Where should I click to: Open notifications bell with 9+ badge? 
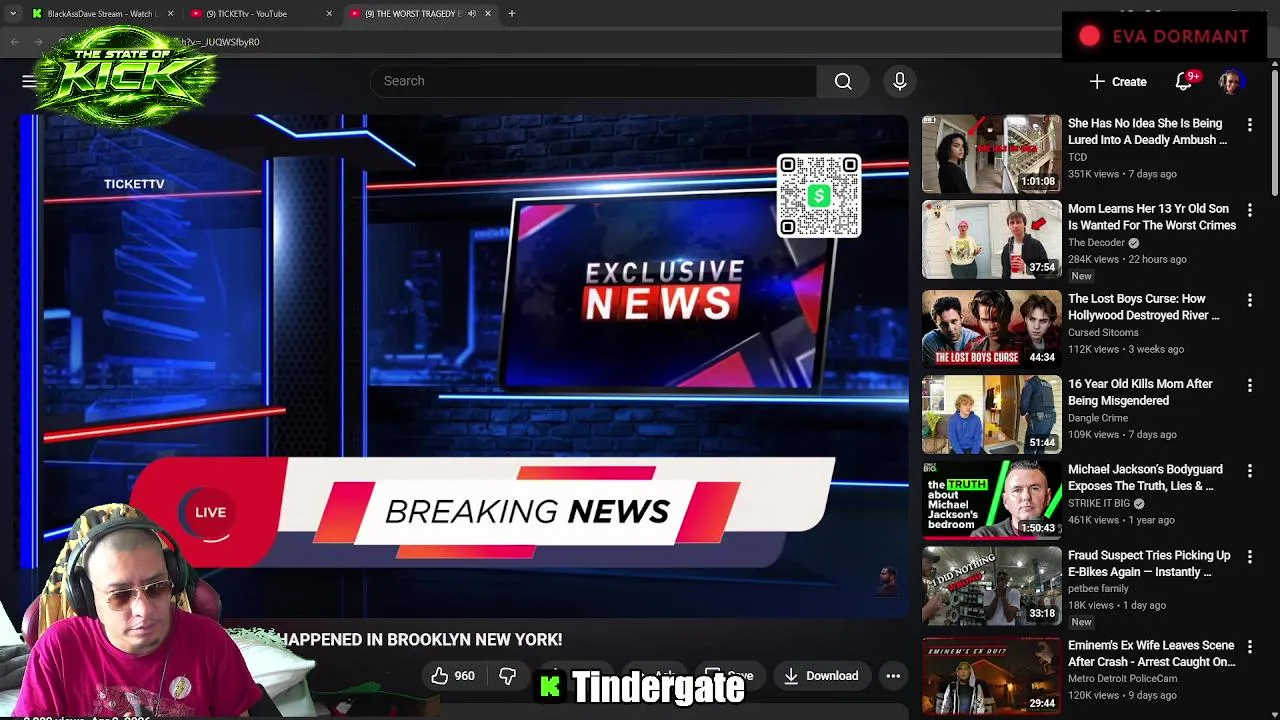1184,81
